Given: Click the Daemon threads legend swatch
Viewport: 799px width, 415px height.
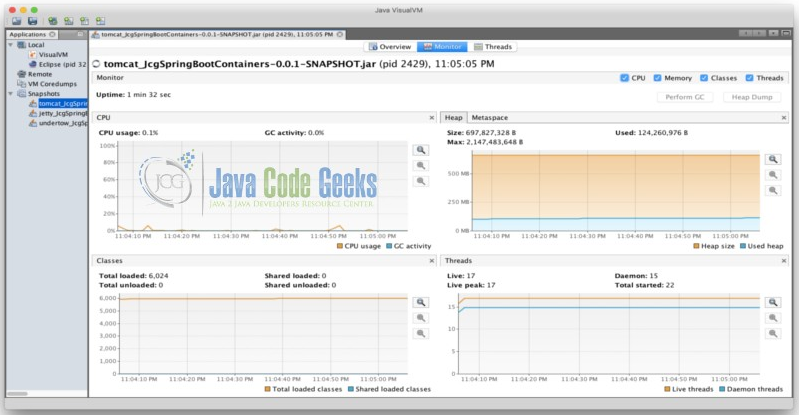Looking at the screenshot, I should coord(722,389).
